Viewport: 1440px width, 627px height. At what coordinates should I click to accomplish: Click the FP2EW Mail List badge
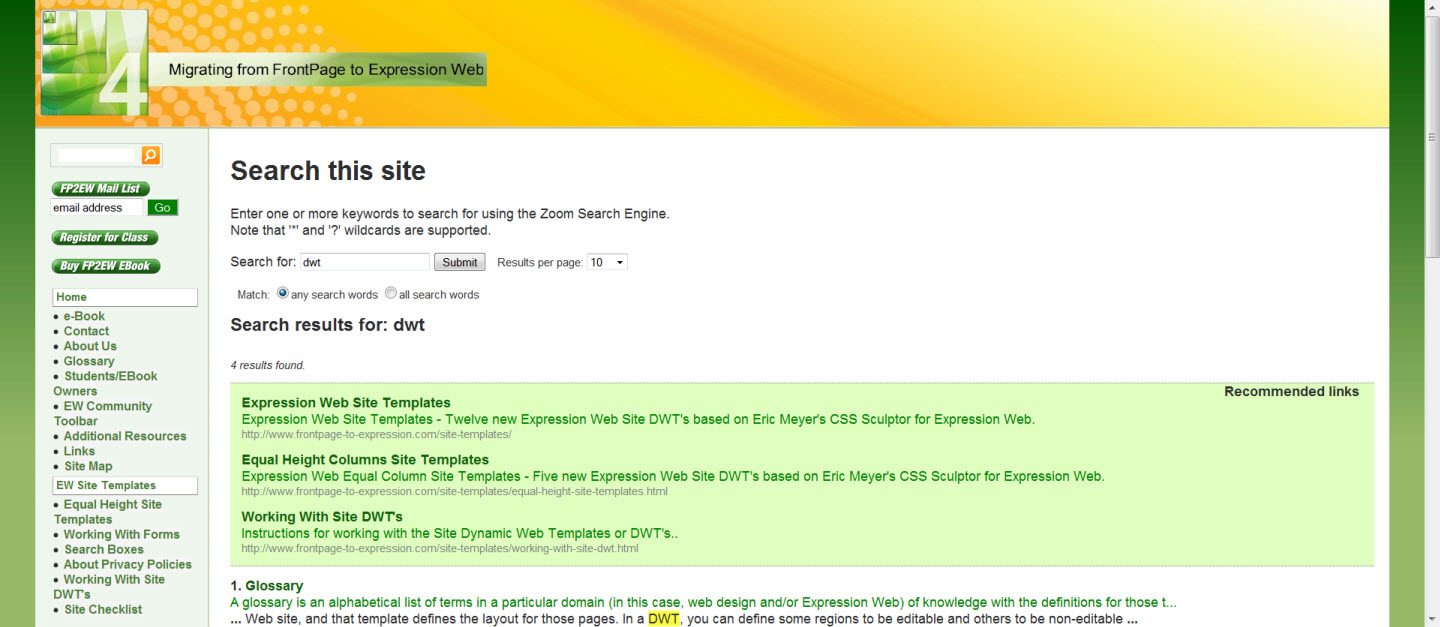[x=100, y=188]
